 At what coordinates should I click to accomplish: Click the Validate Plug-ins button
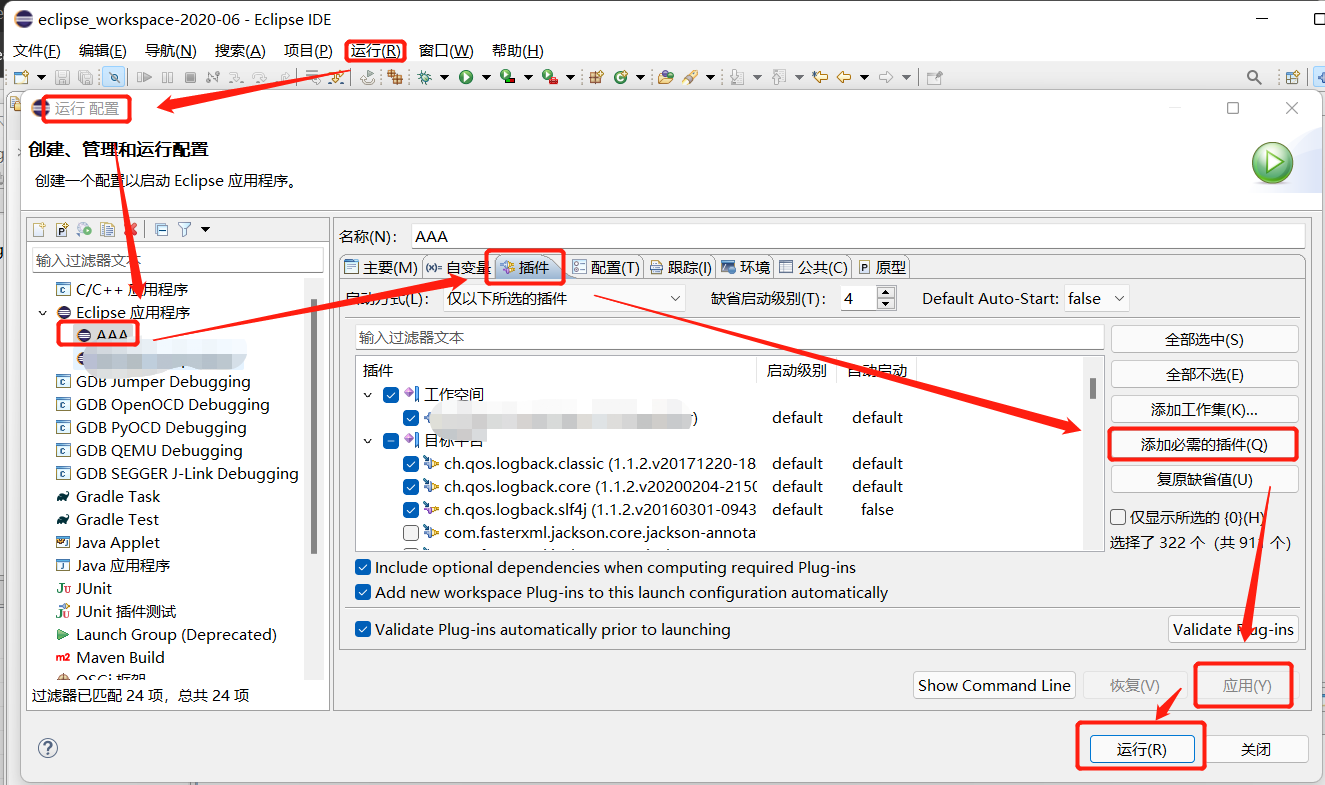(1233, 629)
